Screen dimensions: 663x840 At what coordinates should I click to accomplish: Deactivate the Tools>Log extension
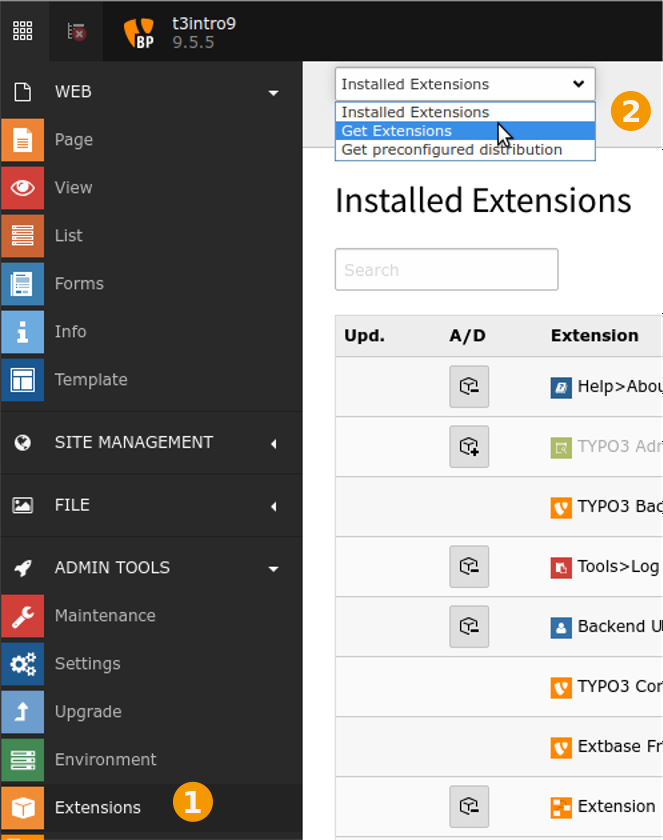469,567
